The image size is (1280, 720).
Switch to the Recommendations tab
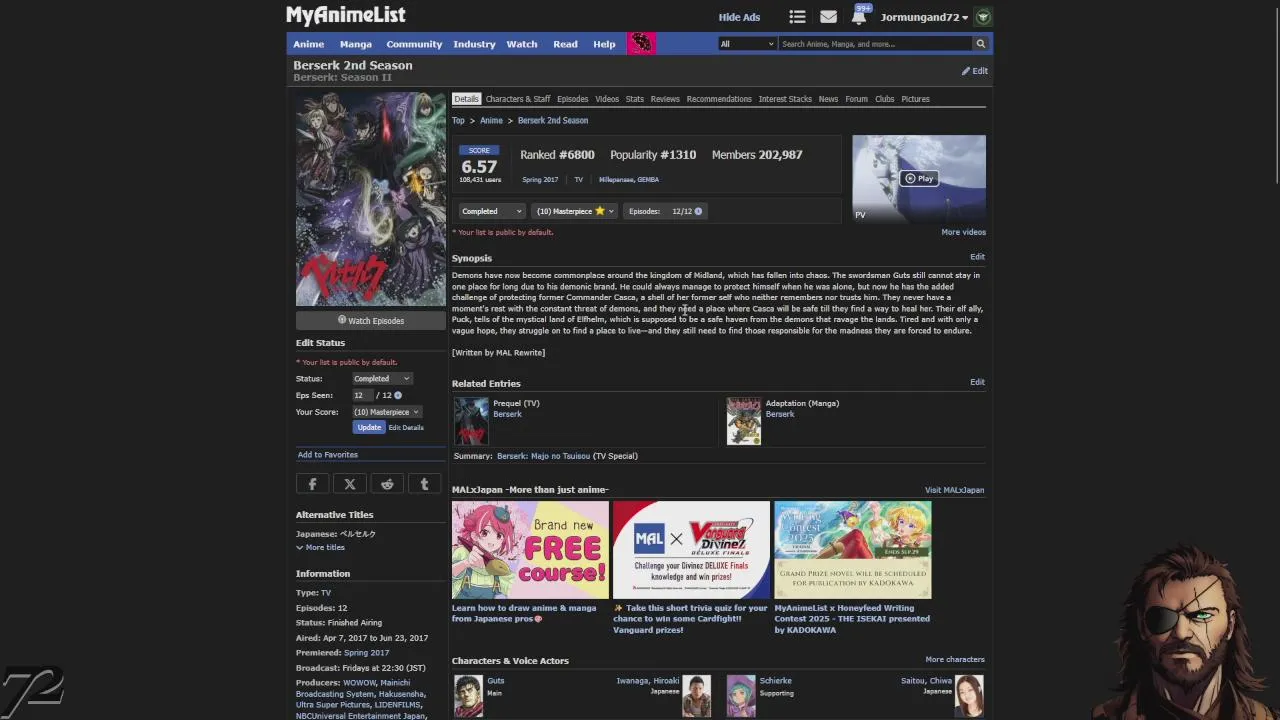pos(719,99)
